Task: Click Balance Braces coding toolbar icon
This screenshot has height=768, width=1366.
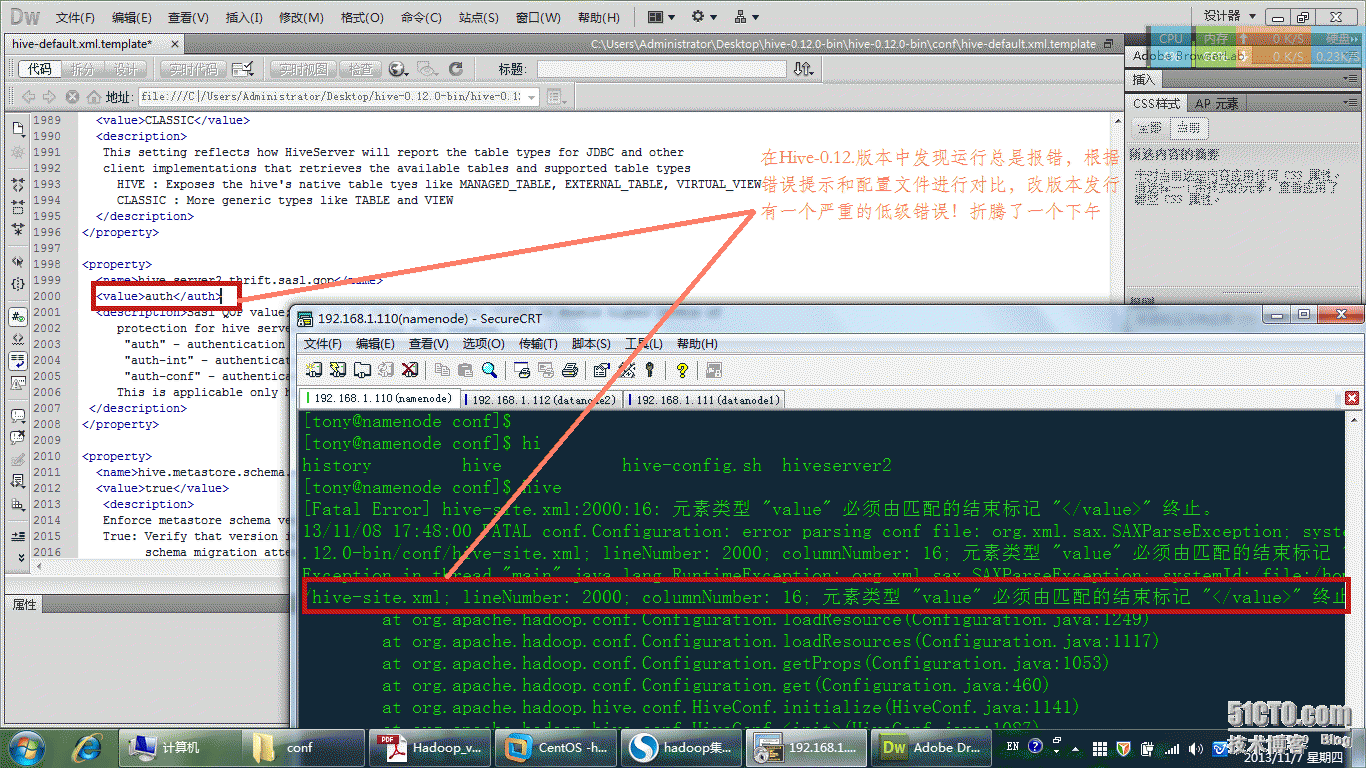Action: pos(18,284)
